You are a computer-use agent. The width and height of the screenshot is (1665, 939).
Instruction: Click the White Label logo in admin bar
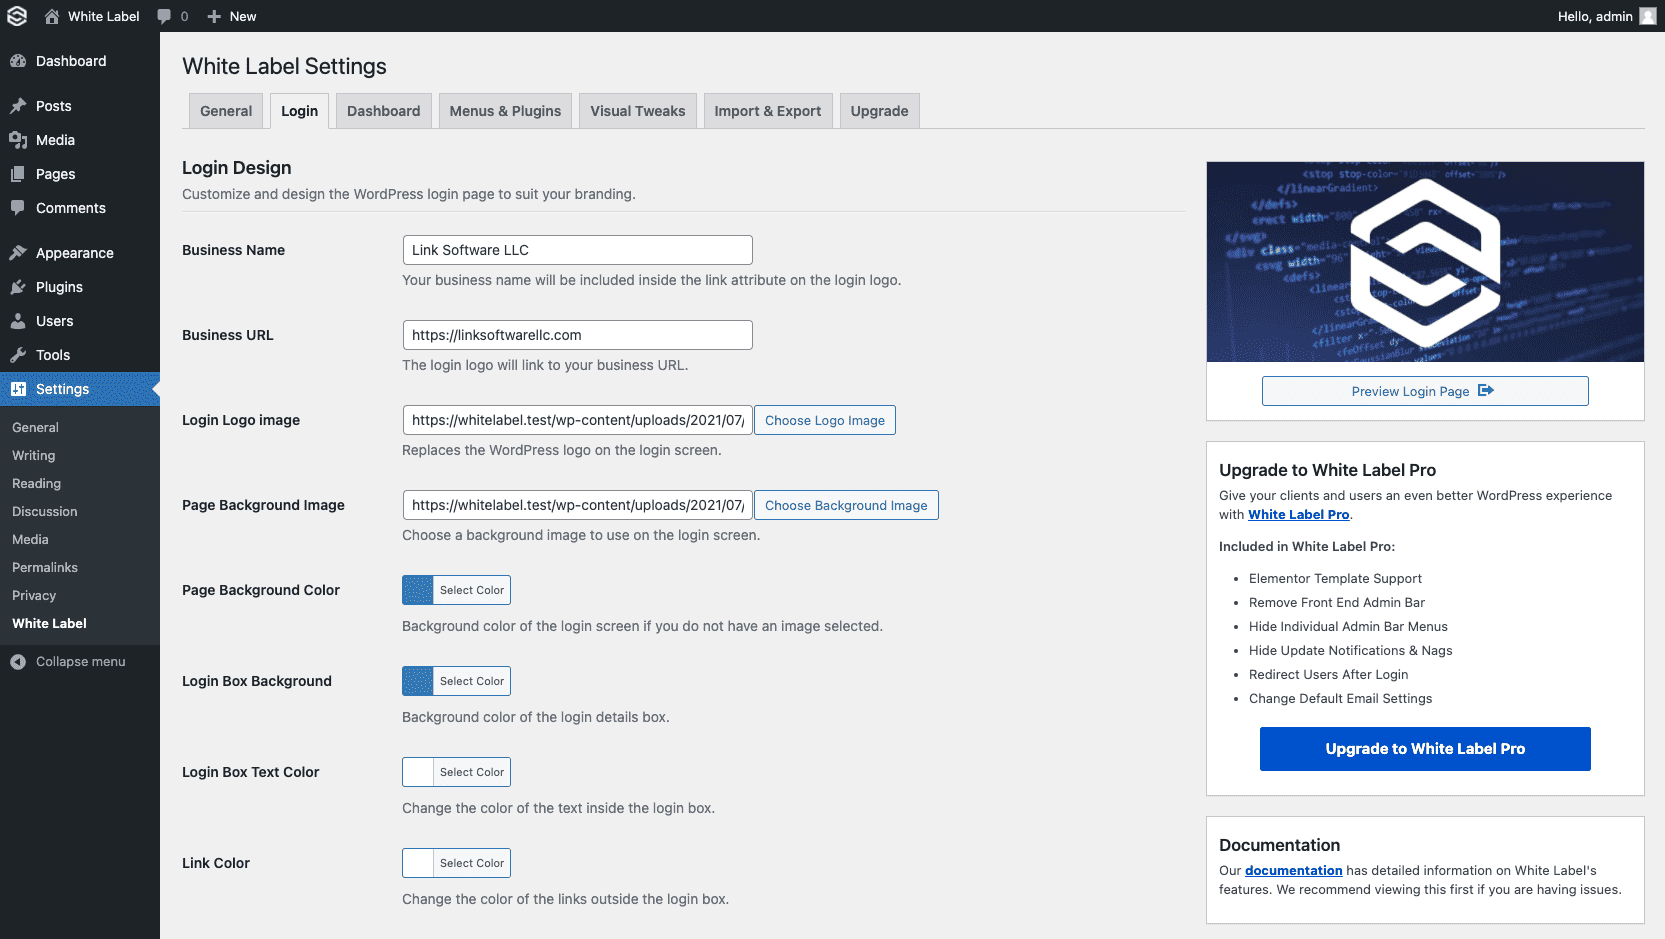(16, 16)
